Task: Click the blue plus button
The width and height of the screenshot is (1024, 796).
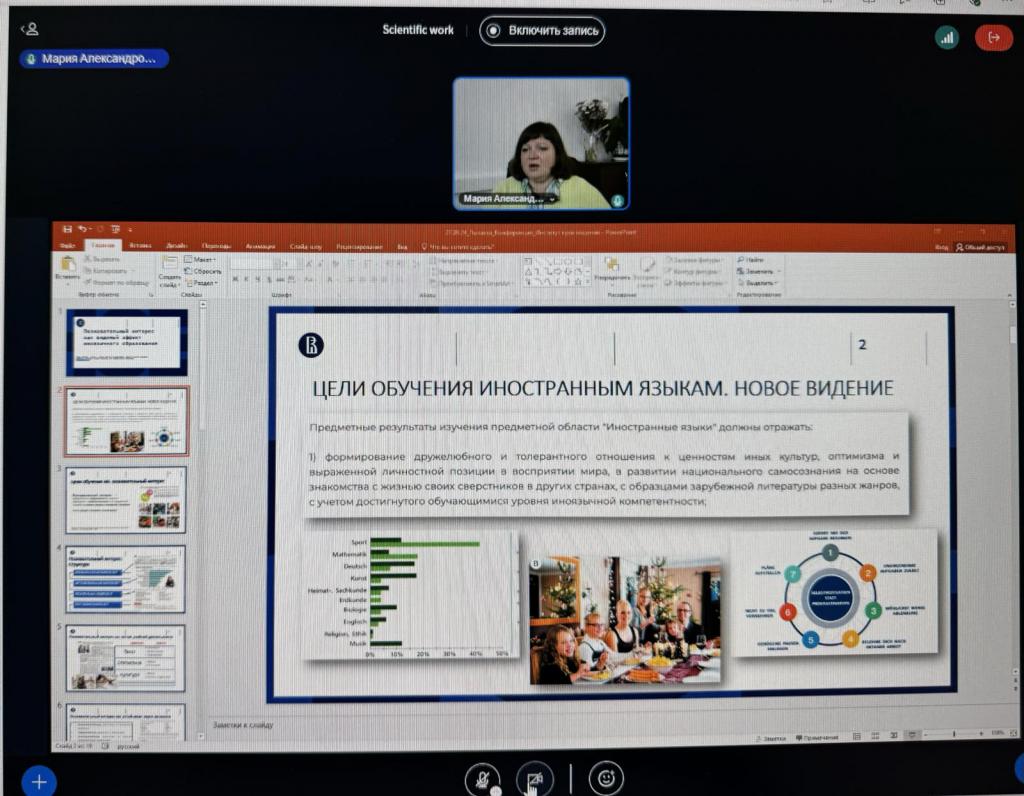Action: 39,781
